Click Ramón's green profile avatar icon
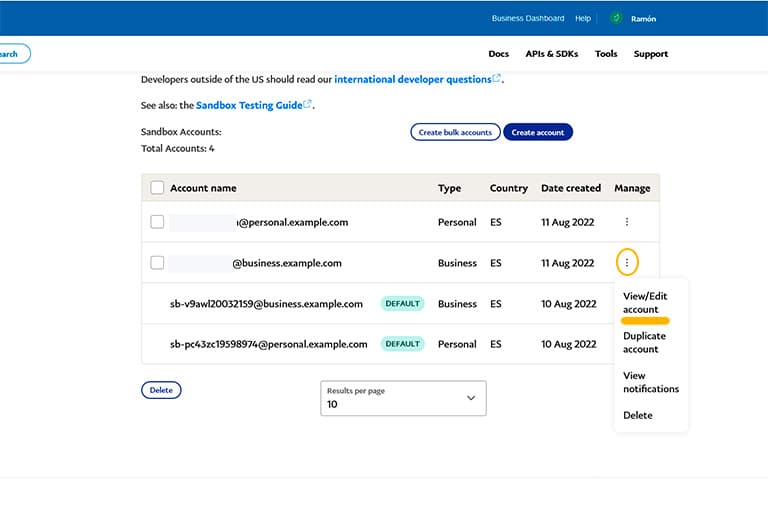The width and height of the screenshot is (768, 512). pyautogui.click(x=616, y=18)
